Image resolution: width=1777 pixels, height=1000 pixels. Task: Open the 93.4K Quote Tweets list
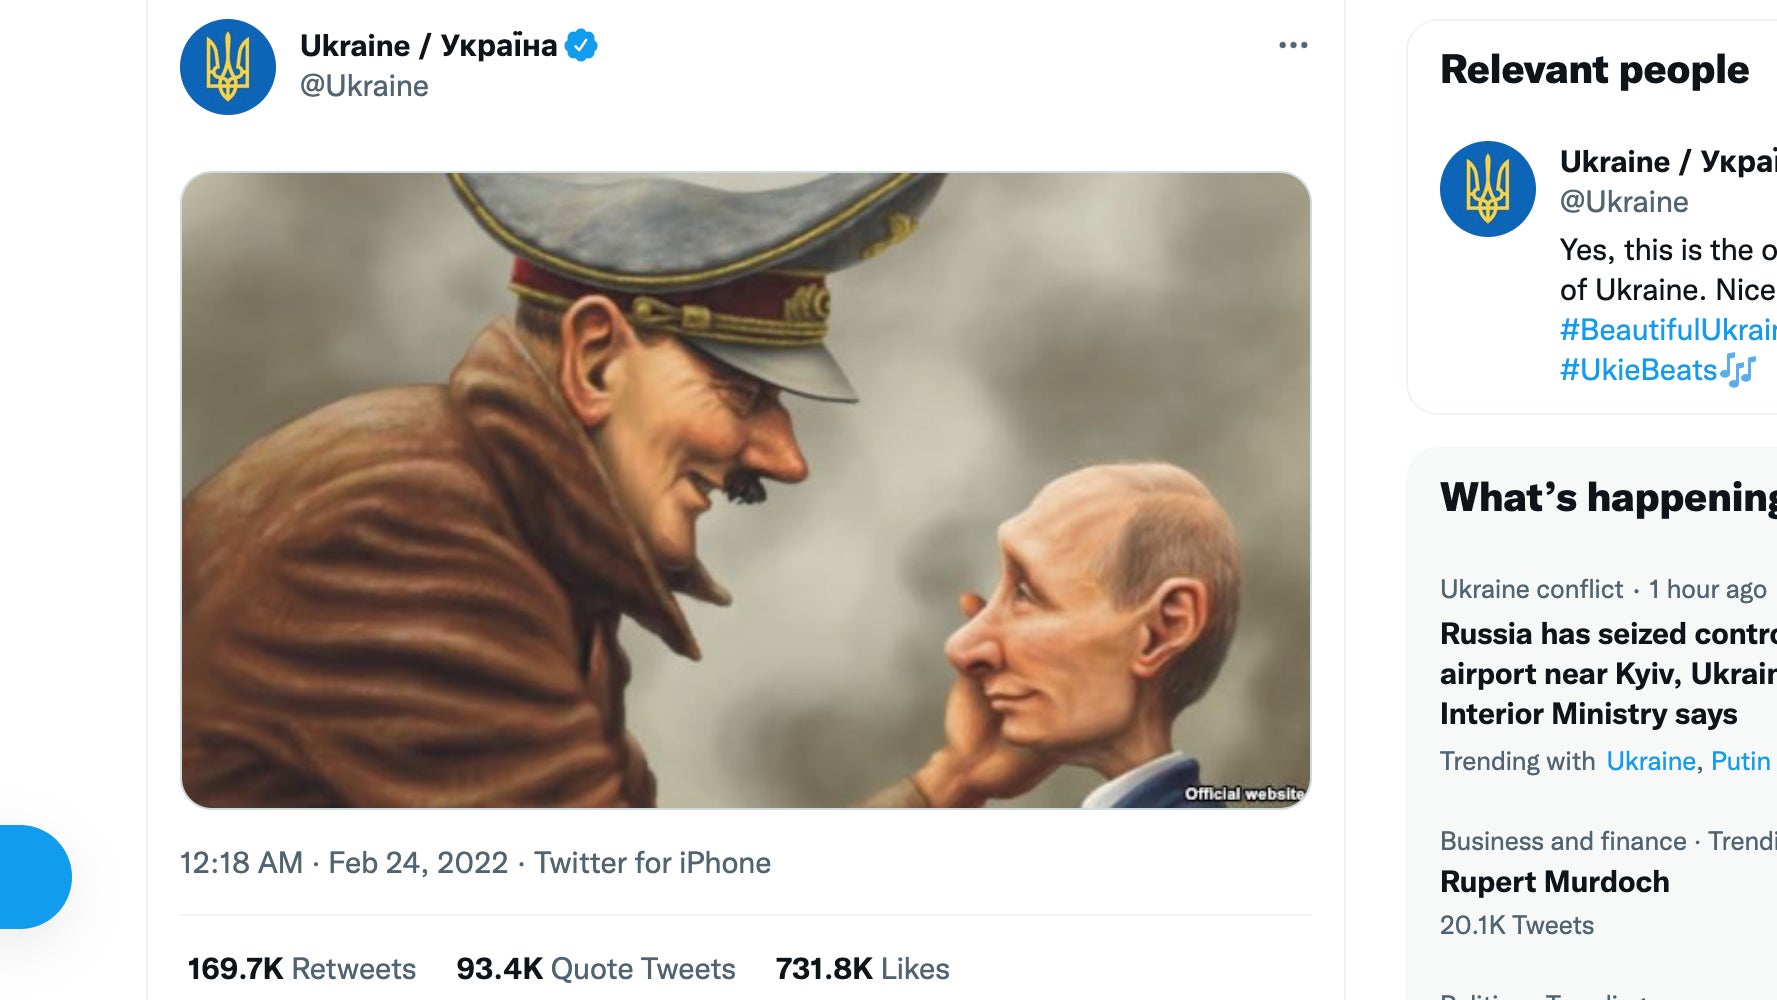tap(596, 968)
